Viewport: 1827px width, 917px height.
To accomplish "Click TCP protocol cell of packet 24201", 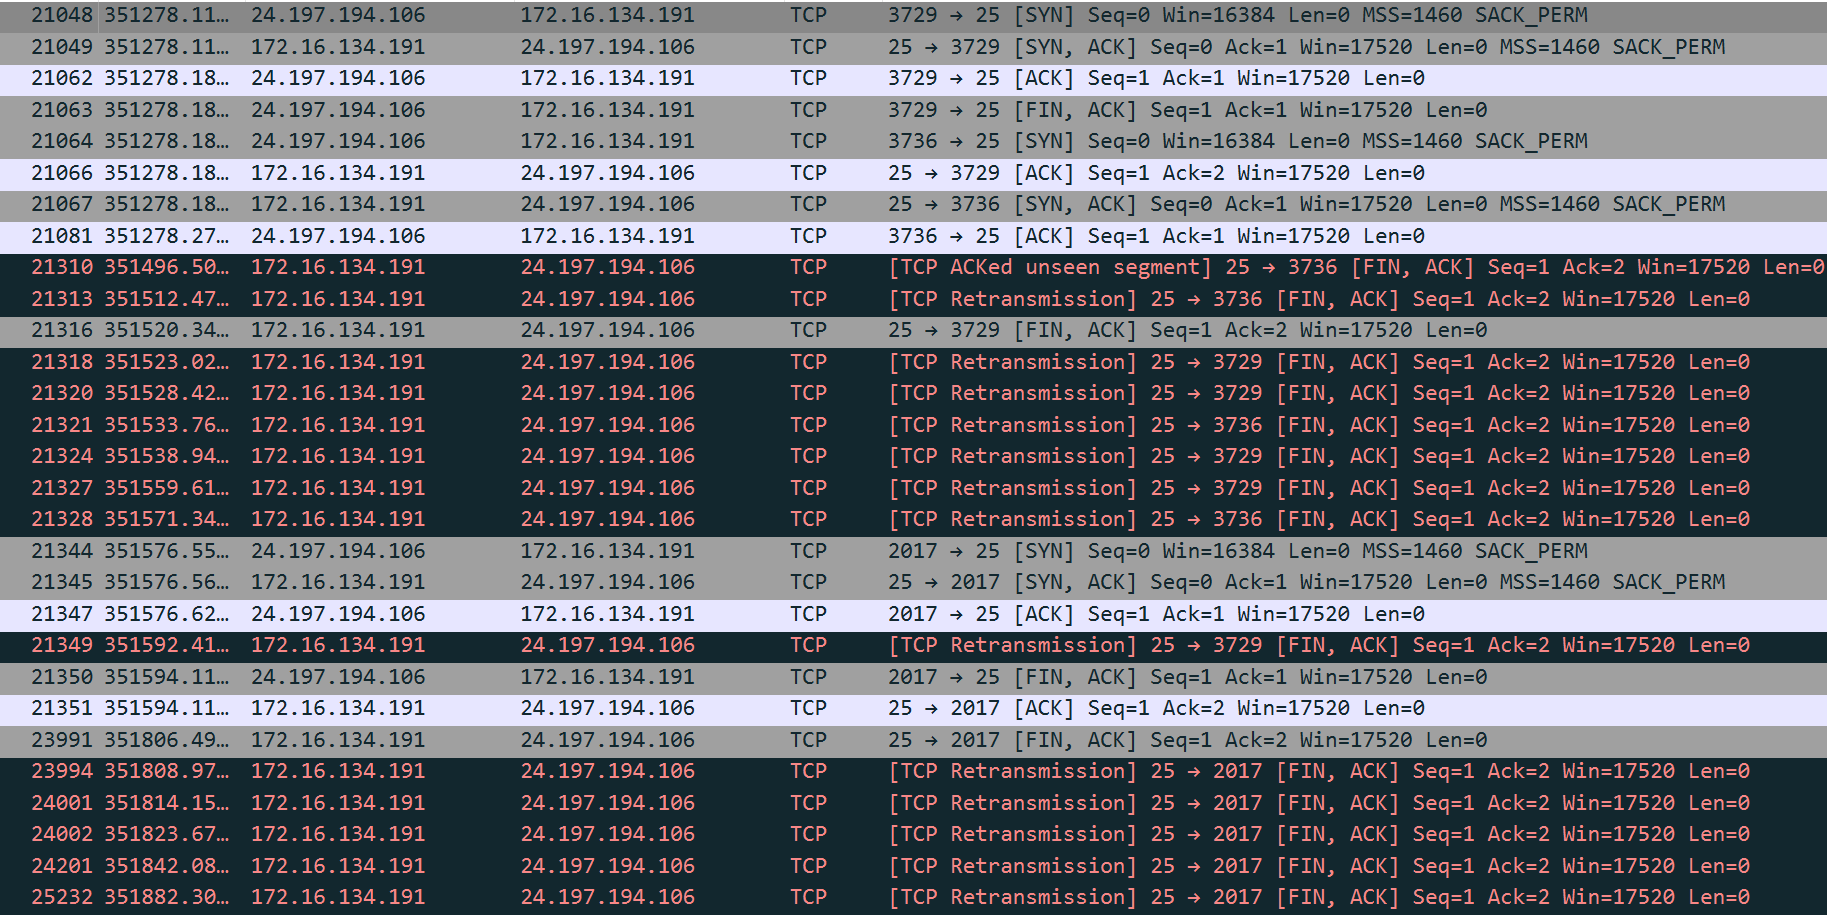I will tap(808, 866).
